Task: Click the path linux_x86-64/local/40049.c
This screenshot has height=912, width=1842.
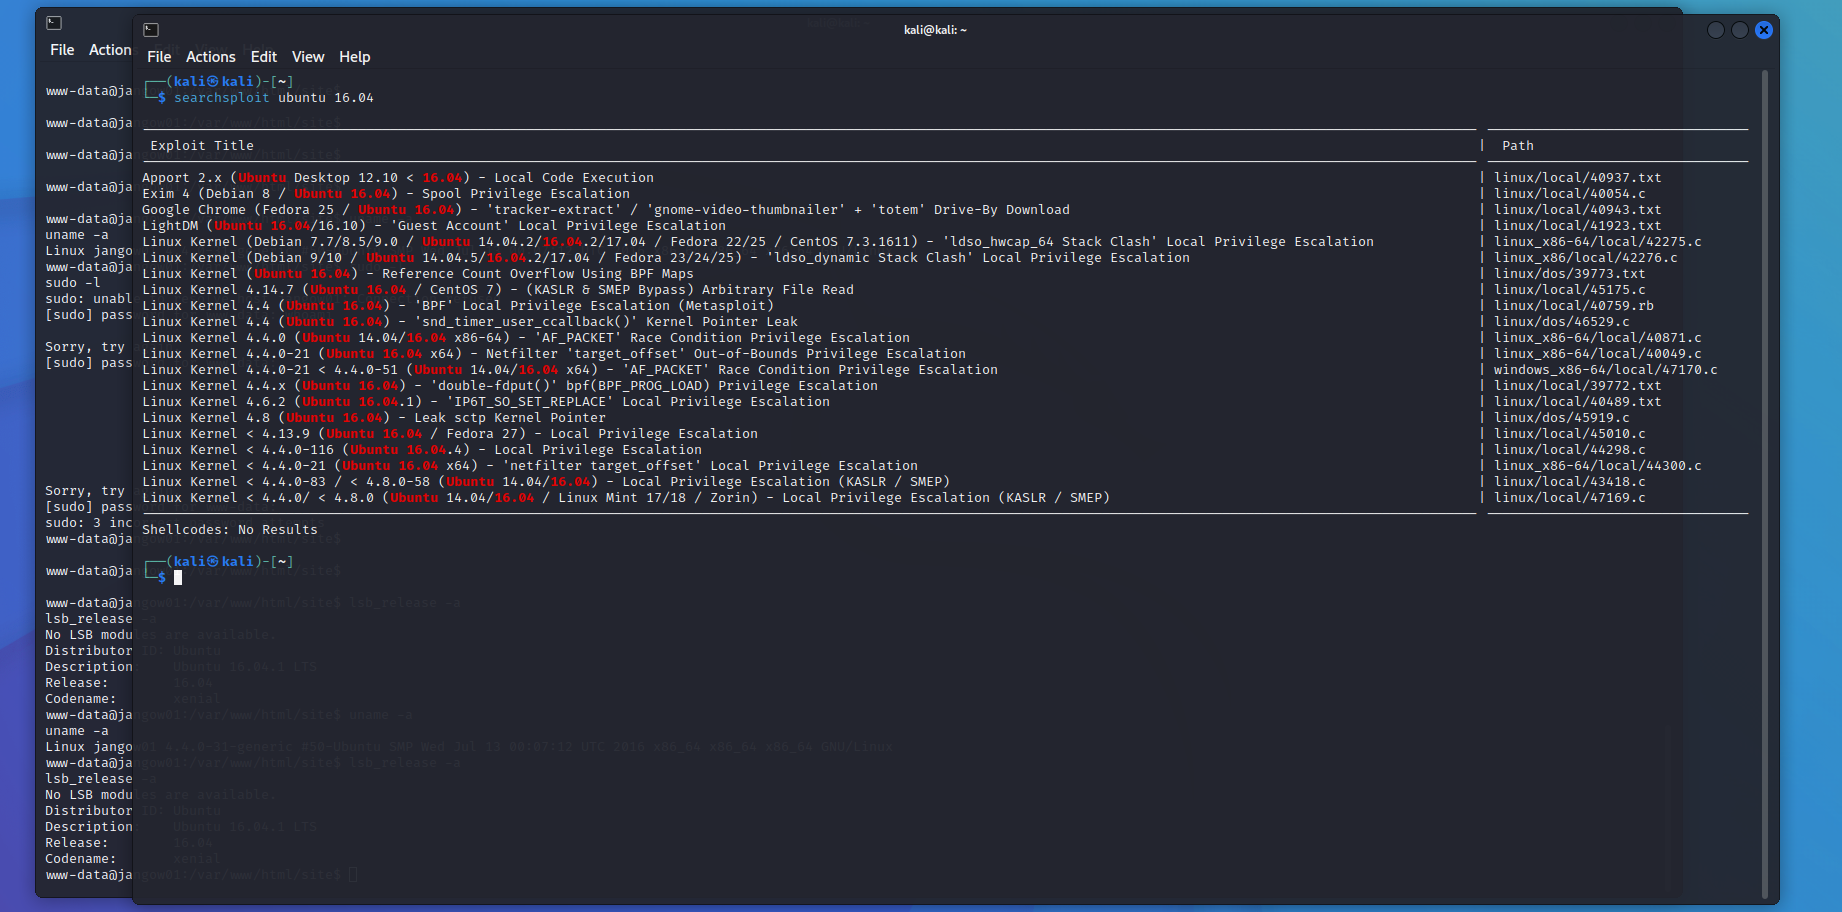Action: [x=1598, y=354]
